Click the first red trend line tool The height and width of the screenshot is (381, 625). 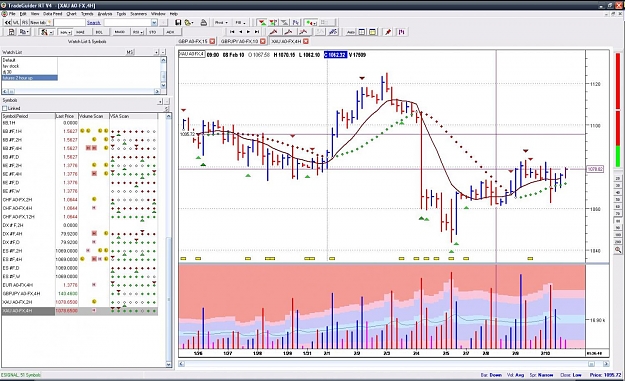tap(273, 32)
